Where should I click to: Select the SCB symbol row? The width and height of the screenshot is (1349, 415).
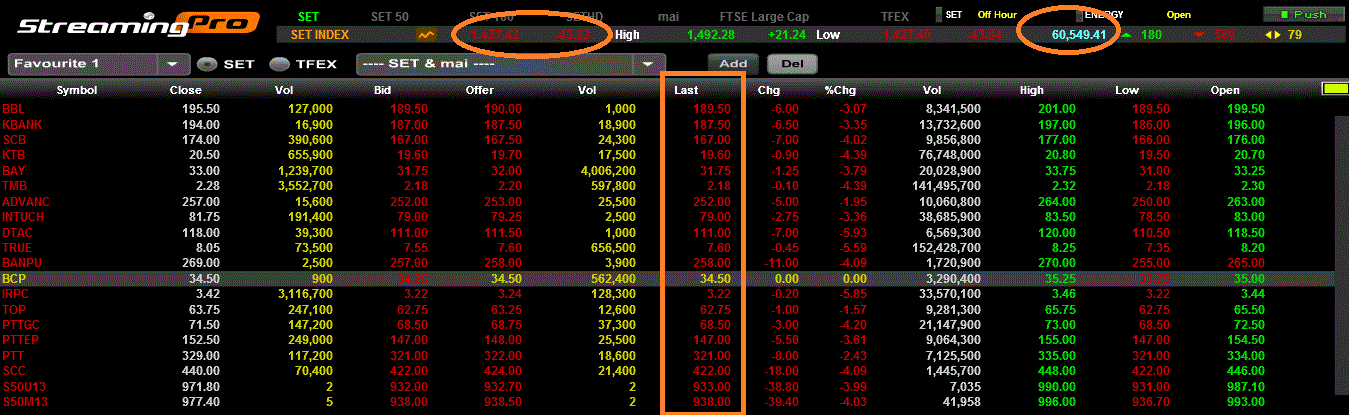(668, 139)
